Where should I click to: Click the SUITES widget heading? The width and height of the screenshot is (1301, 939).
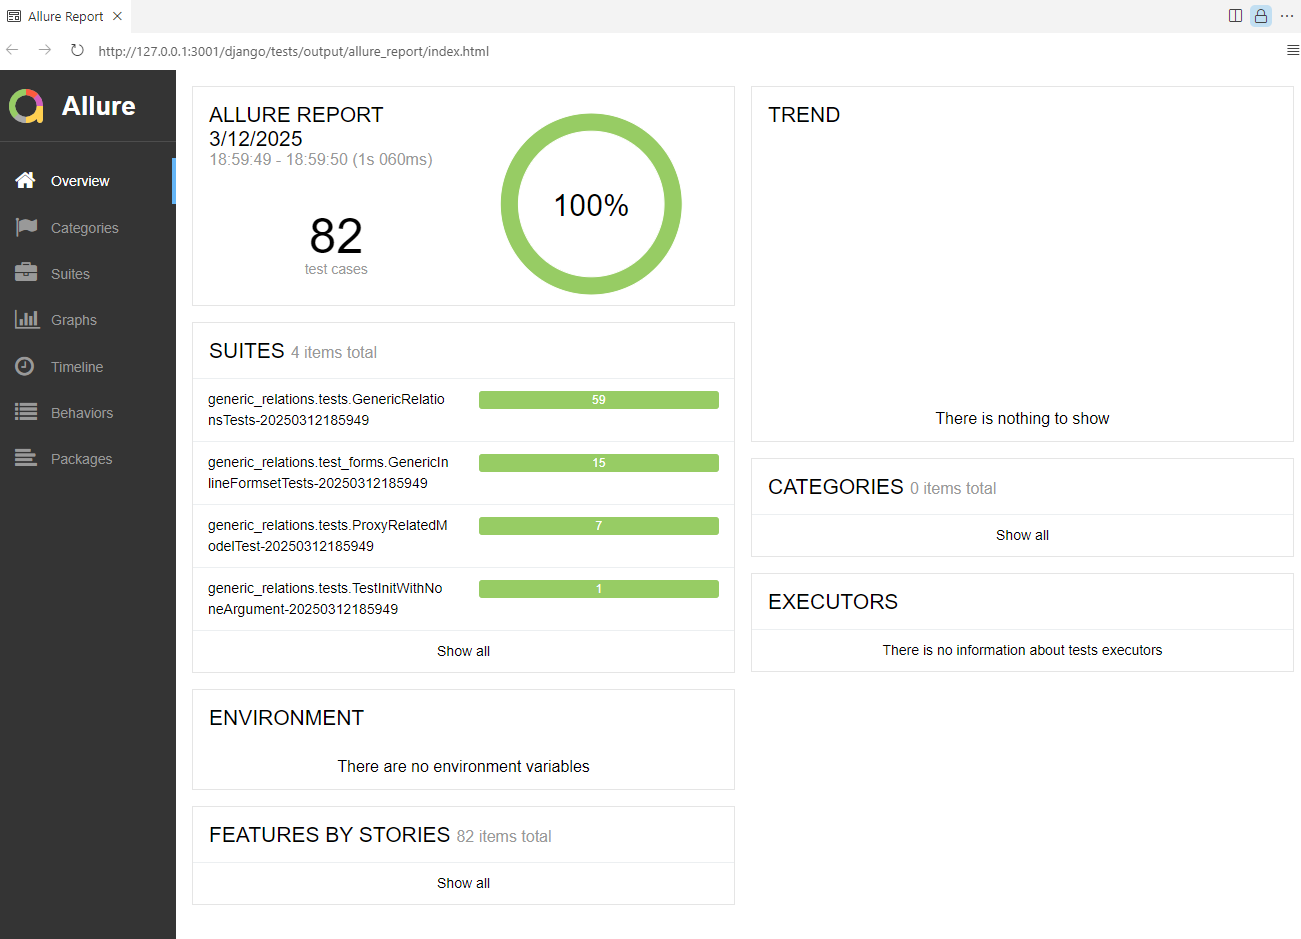pos(247,351)
